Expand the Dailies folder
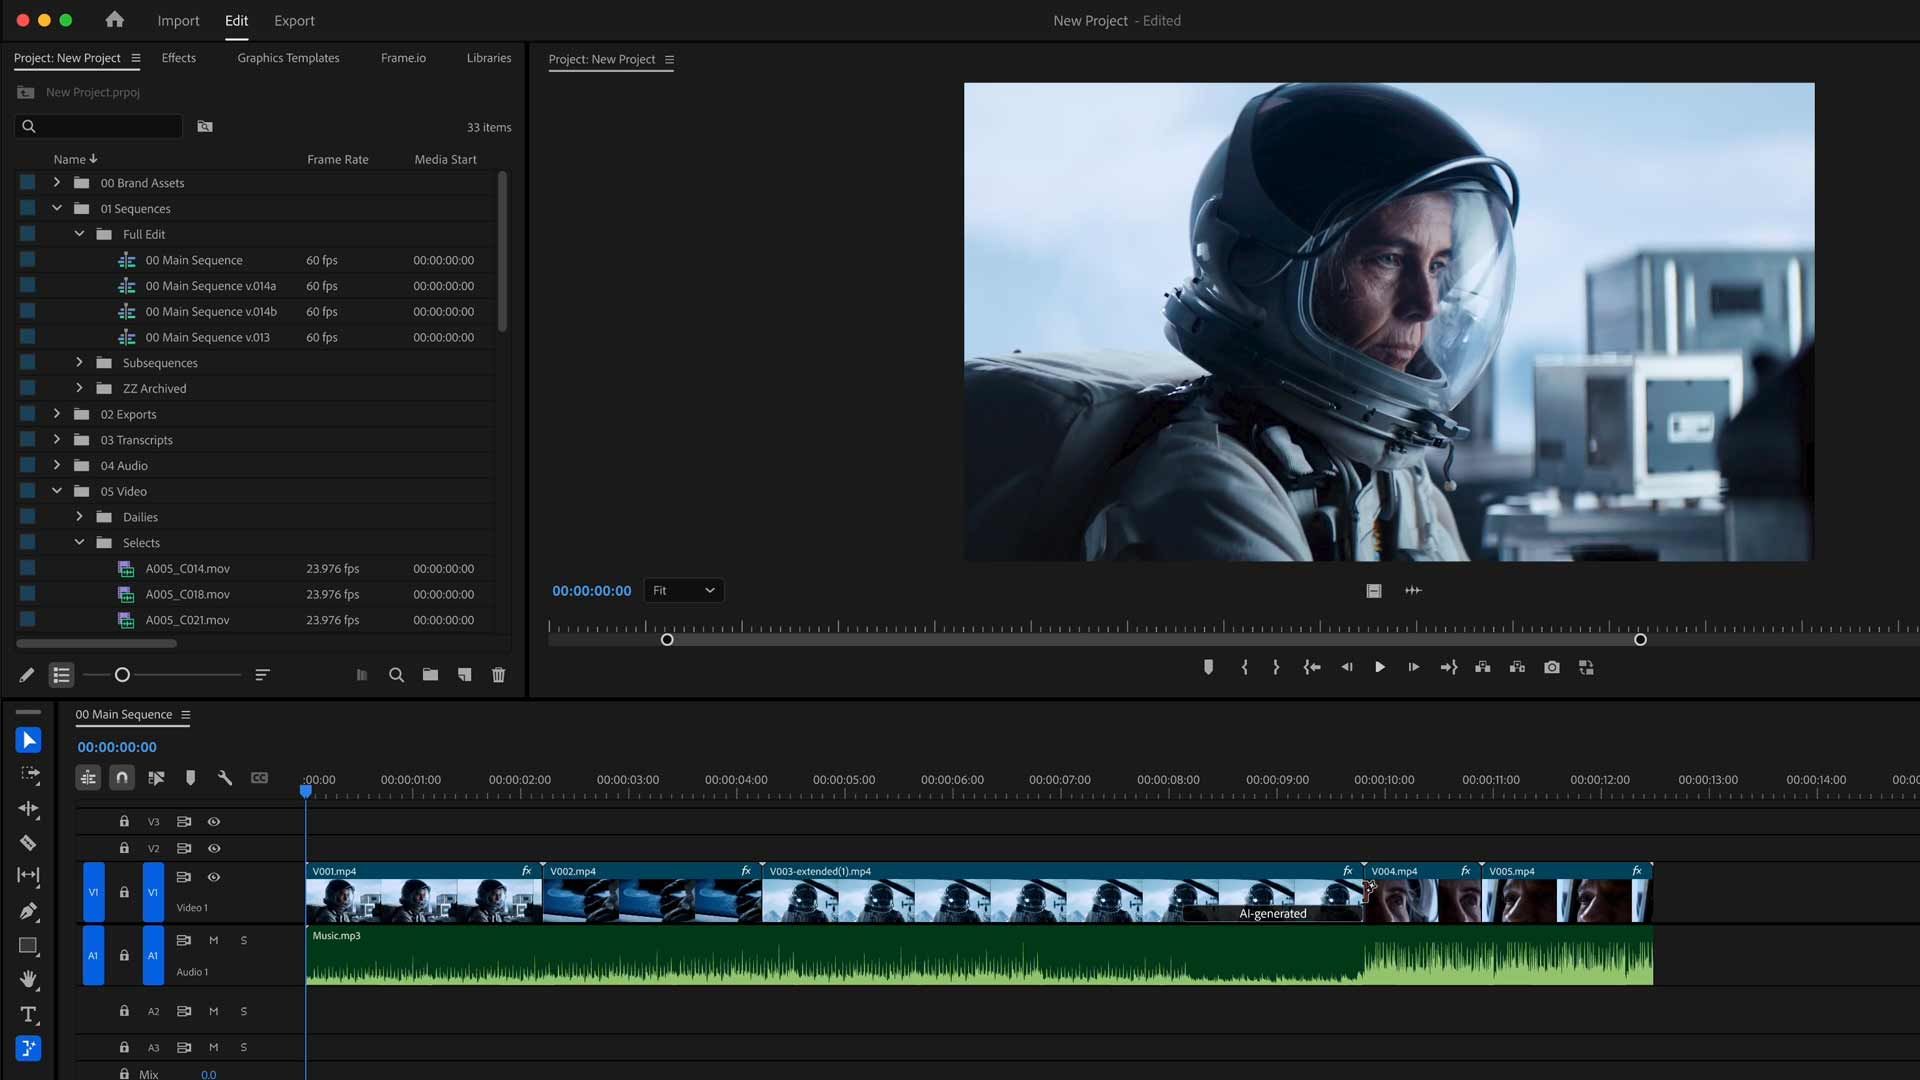The height and width of the screenshot is (1080, 1920). coord(80,517)
